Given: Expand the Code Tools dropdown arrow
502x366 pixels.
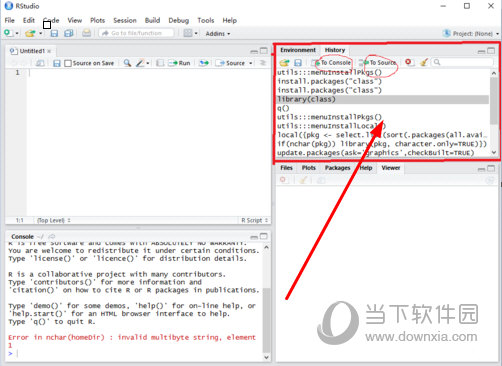Looking at the screenshot, I should [148, 63].
